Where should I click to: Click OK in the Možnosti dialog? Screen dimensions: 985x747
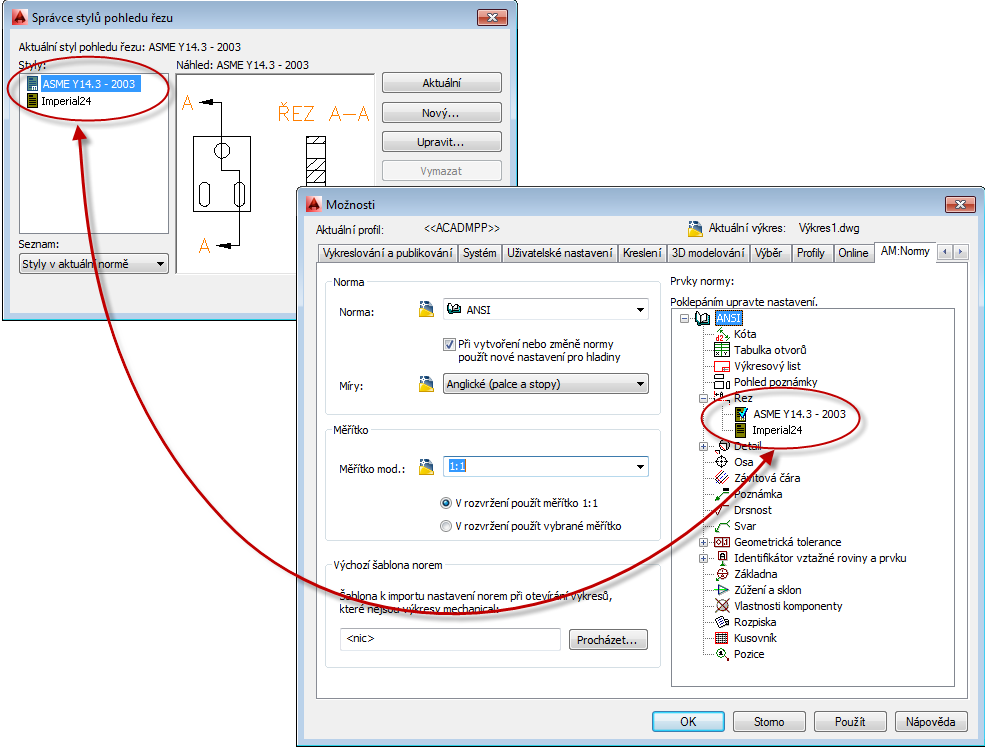click(x=688, y=722)
